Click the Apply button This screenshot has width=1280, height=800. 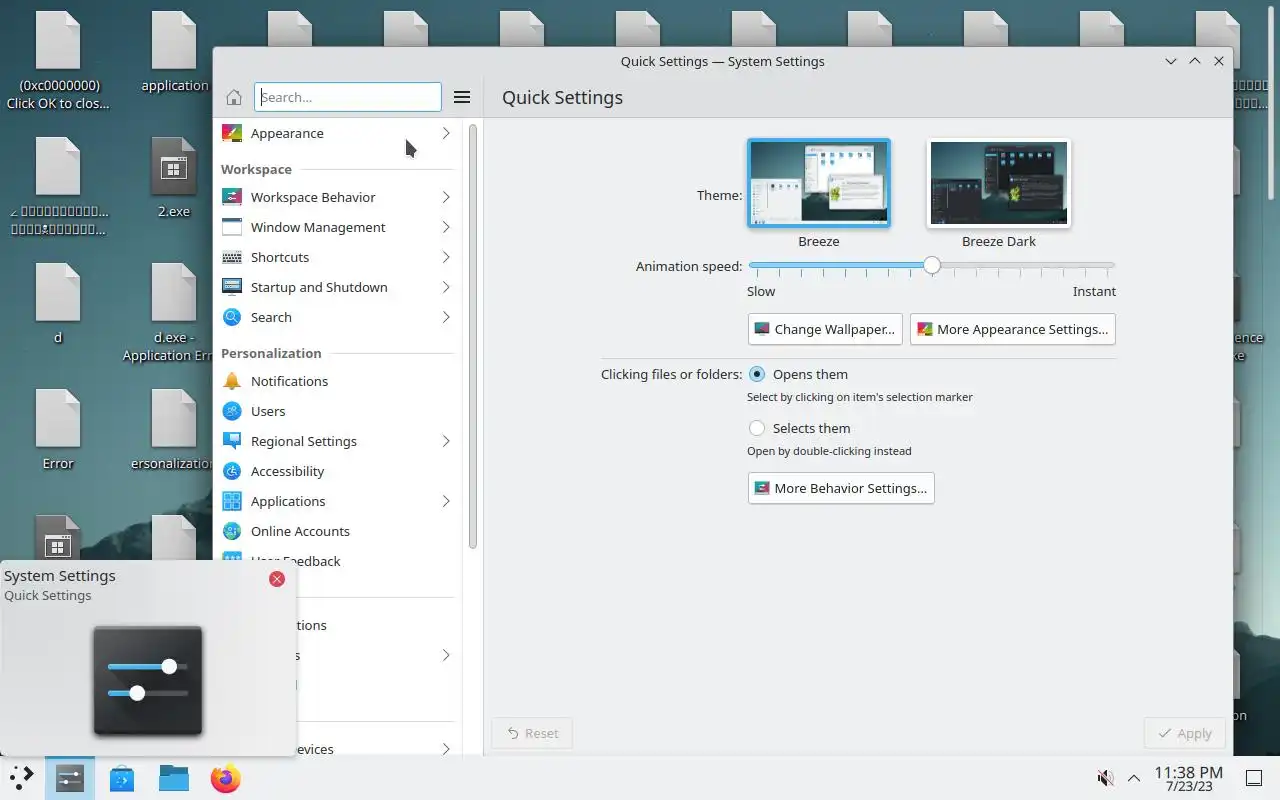click(1184, 733)
